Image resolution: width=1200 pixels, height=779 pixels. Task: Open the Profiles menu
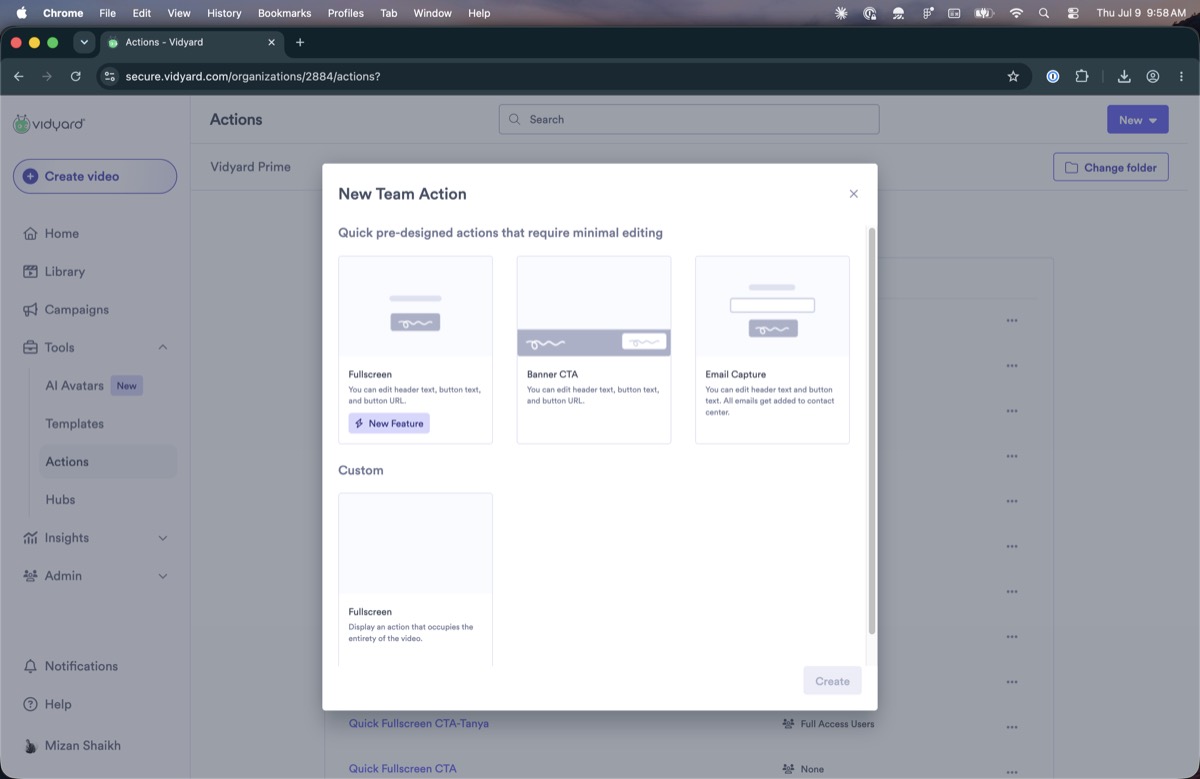tap(346, 13)
